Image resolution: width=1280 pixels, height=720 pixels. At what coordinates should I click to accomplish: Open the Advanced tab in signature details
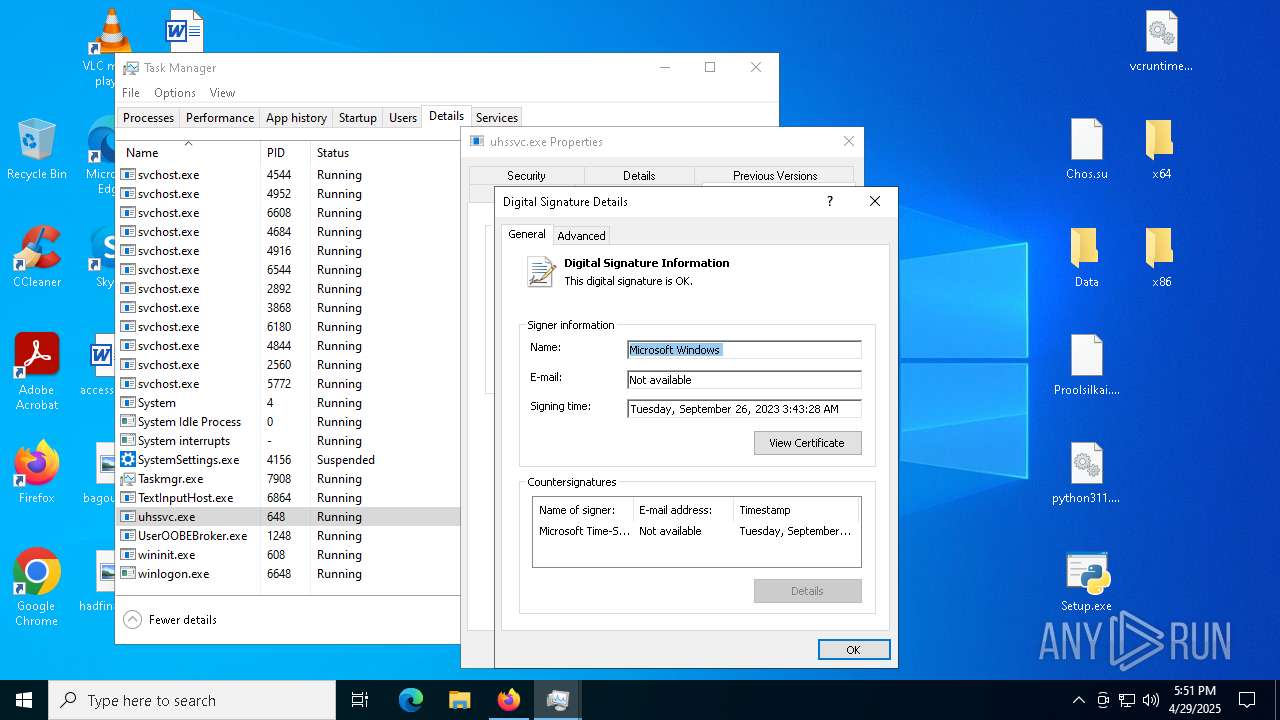pos(581,235)
